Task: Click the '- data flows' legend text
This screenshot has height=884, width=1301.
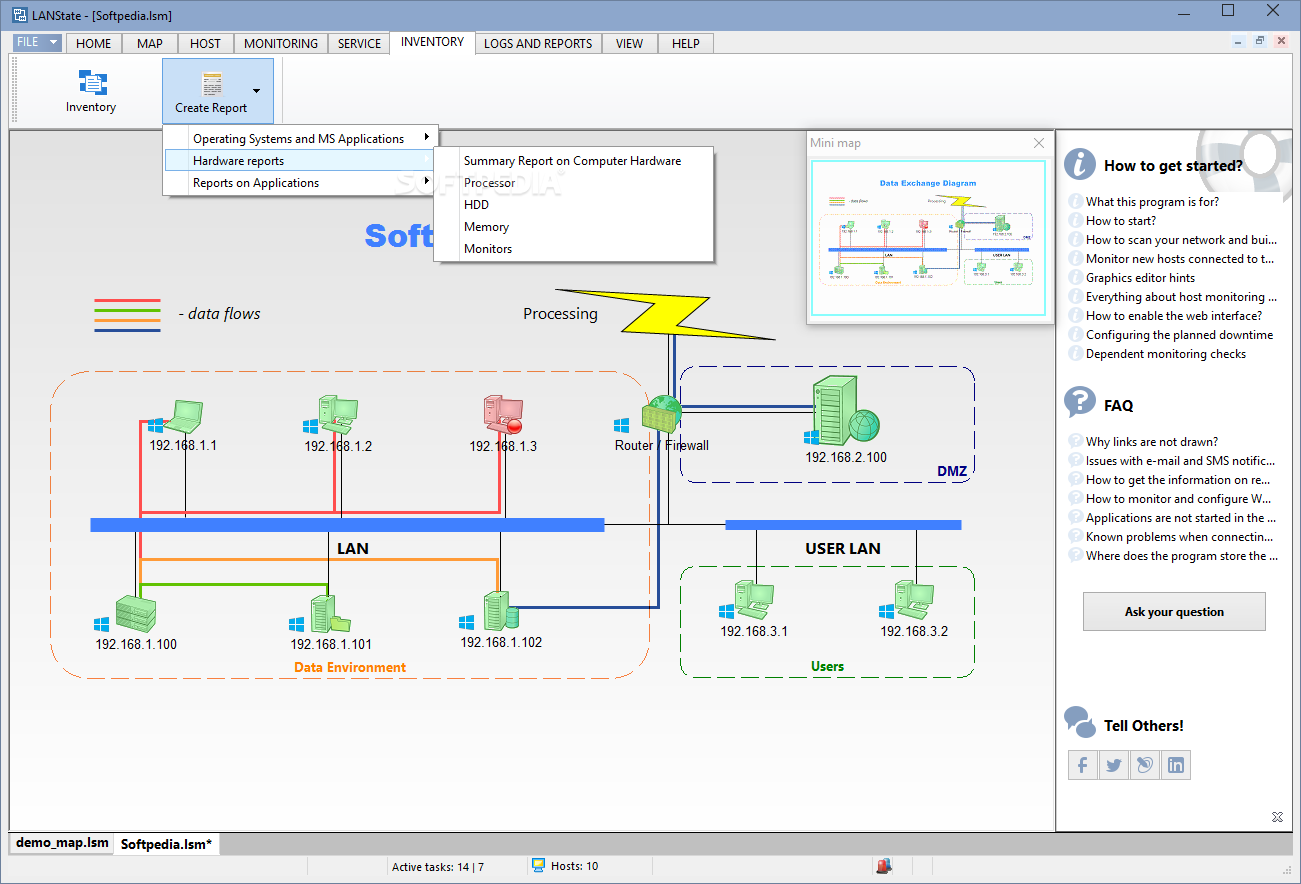Action: click(219, 314)
